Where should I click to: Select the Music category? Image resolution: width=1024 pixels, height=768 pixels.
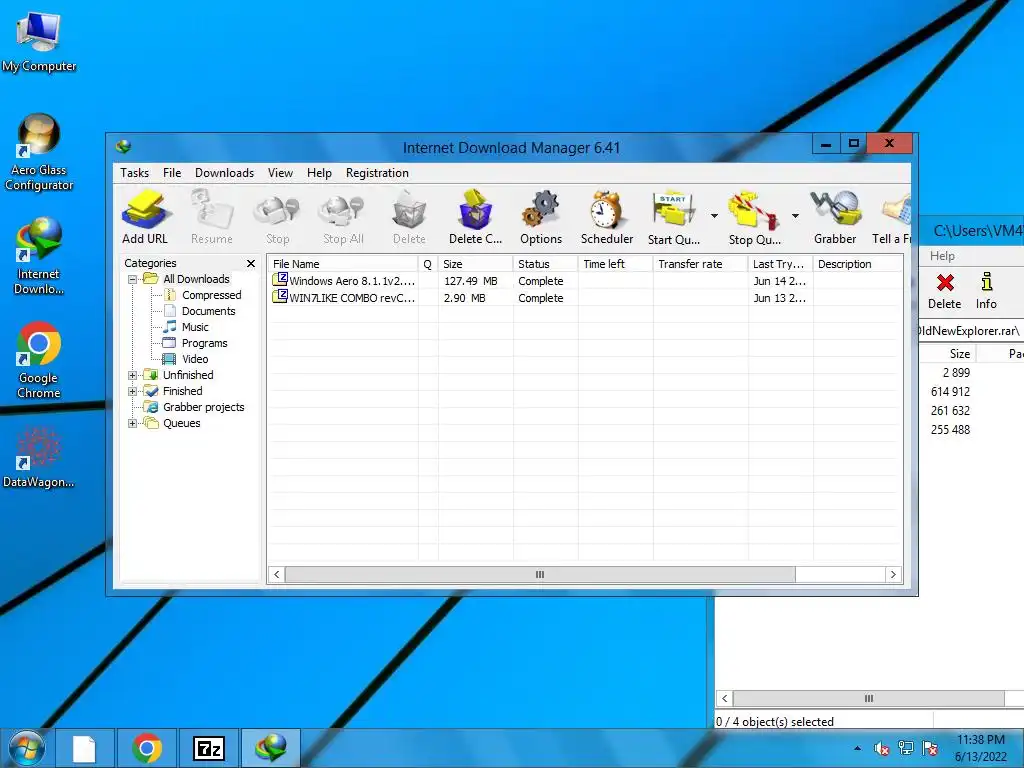195,327
